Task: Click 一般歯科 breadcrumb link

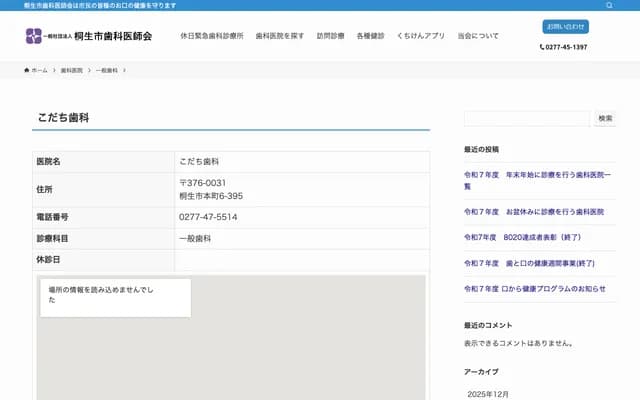Action: click(106, 71)
